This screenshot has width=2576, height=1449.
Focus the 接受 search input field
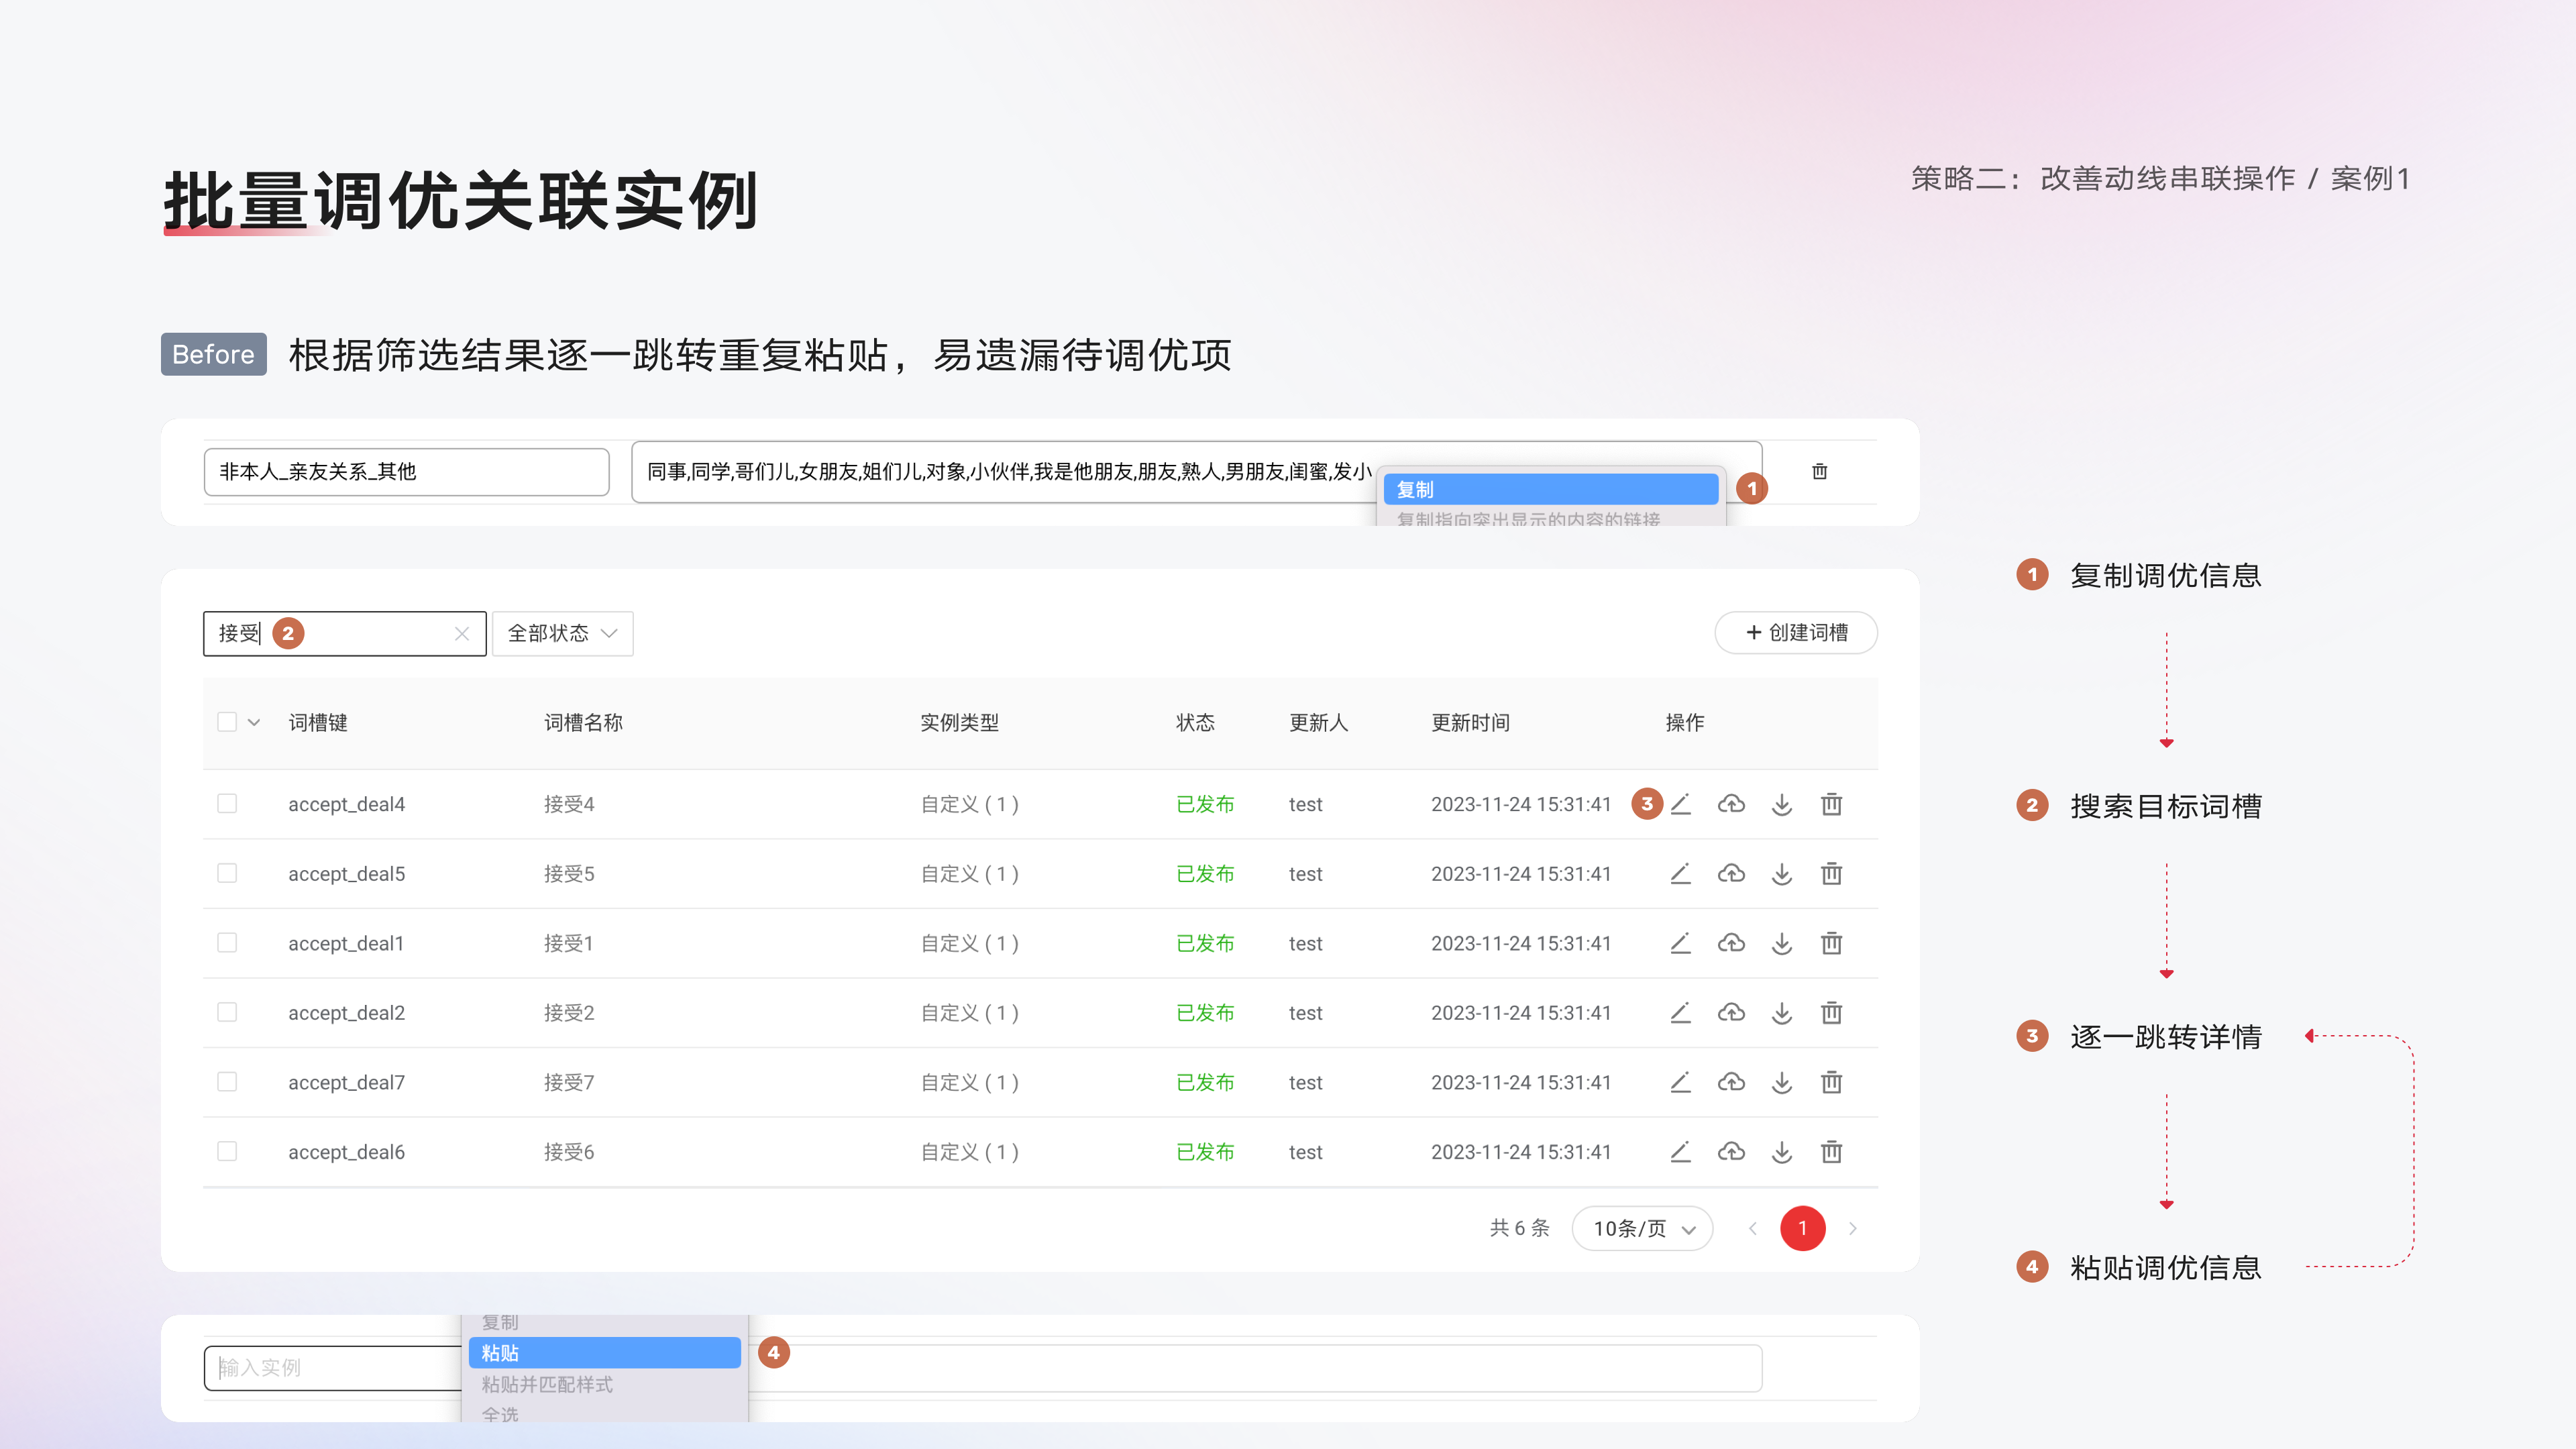click(x=344, y=633)
